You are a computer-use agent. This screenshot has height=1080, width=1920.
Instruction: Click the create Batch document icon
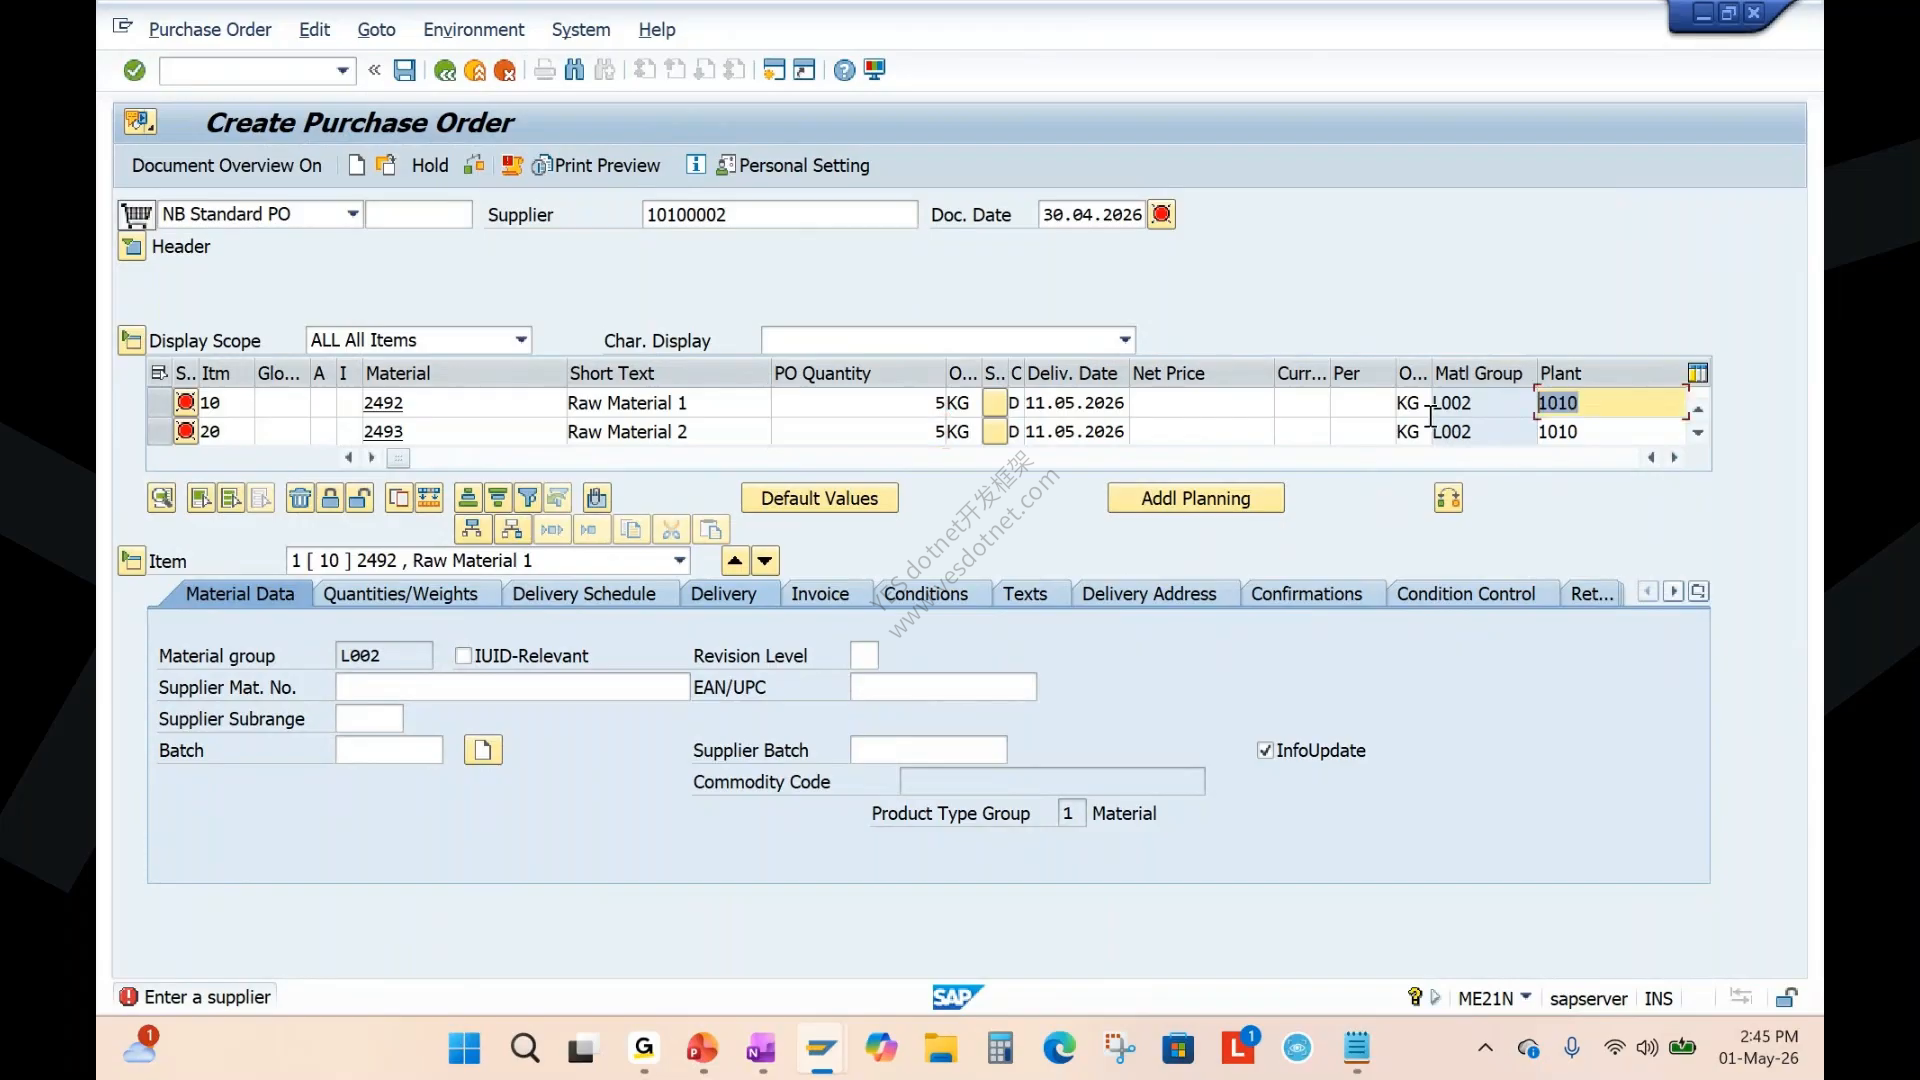point(483,750)
